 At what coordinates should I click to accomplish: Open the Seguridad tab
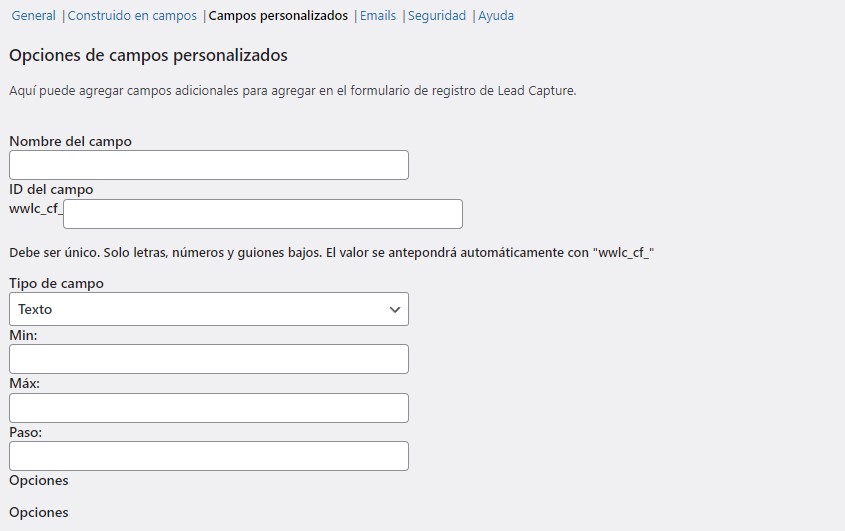coord(437,16)
